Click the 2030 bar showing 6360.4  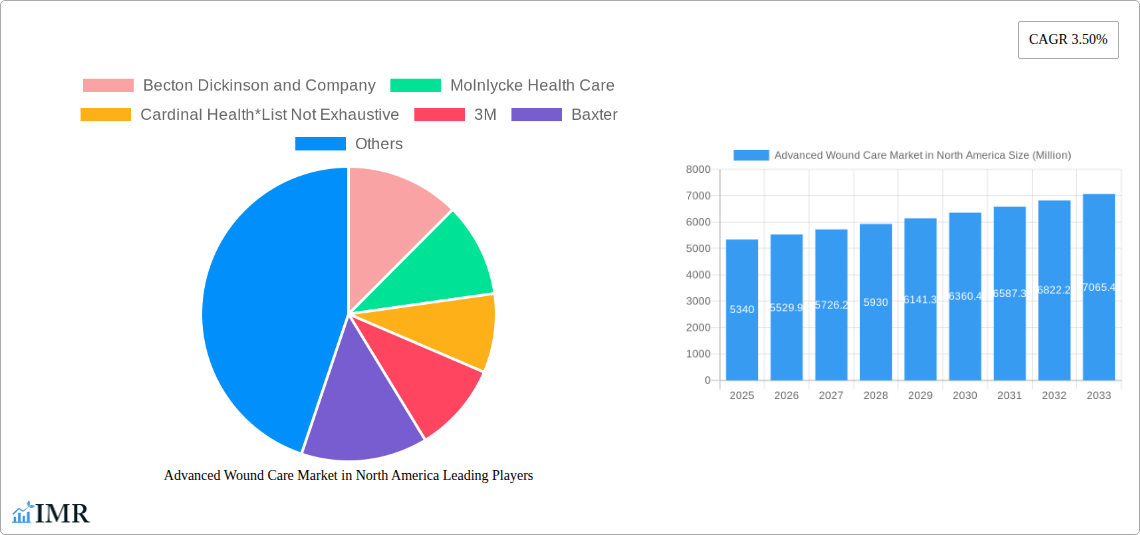click(x=965, y=297)
